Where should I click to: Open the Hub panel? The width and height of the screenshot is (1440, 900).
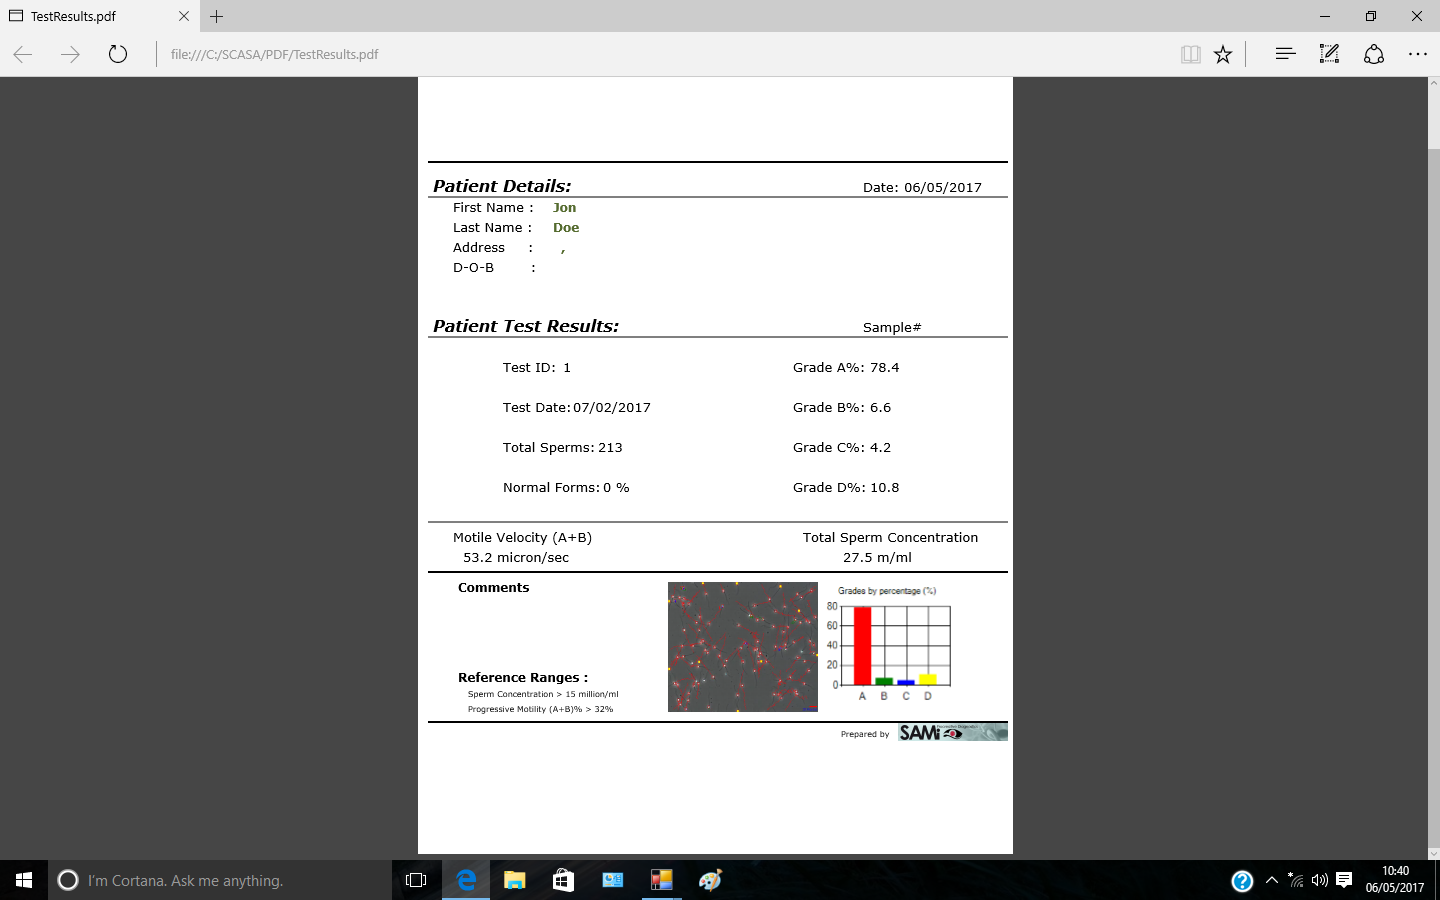(1284, 54)
